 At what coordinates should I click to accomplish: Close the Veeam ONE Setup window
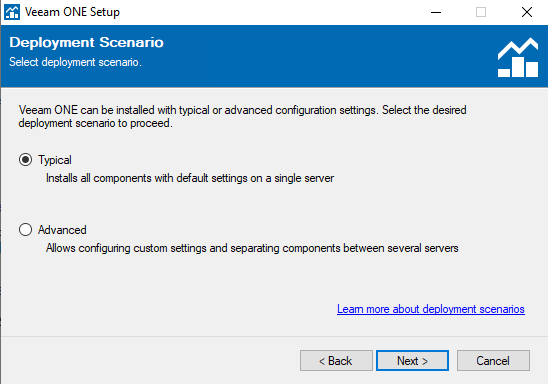pyautogui.click(x=526, y=12)
